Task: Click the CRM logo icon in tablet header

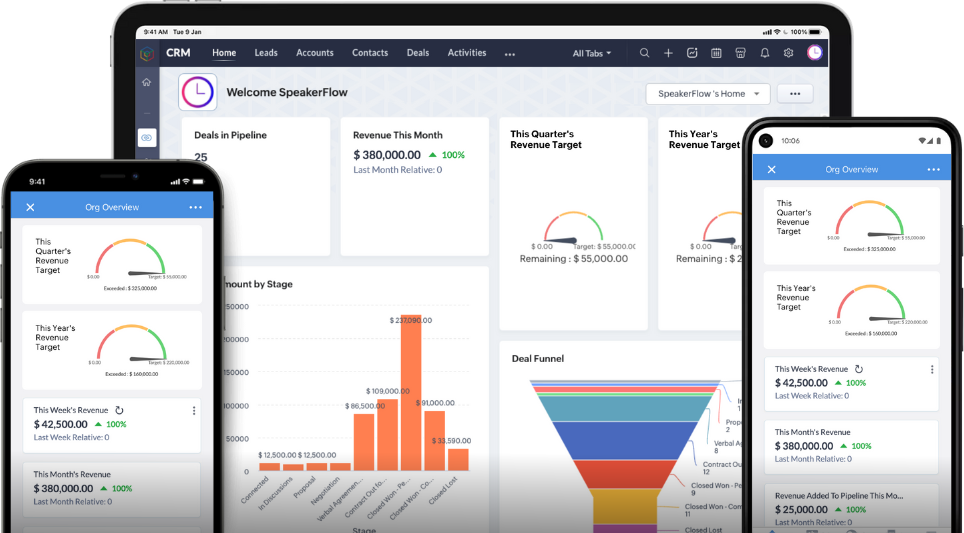Action: tap(147, 53)
